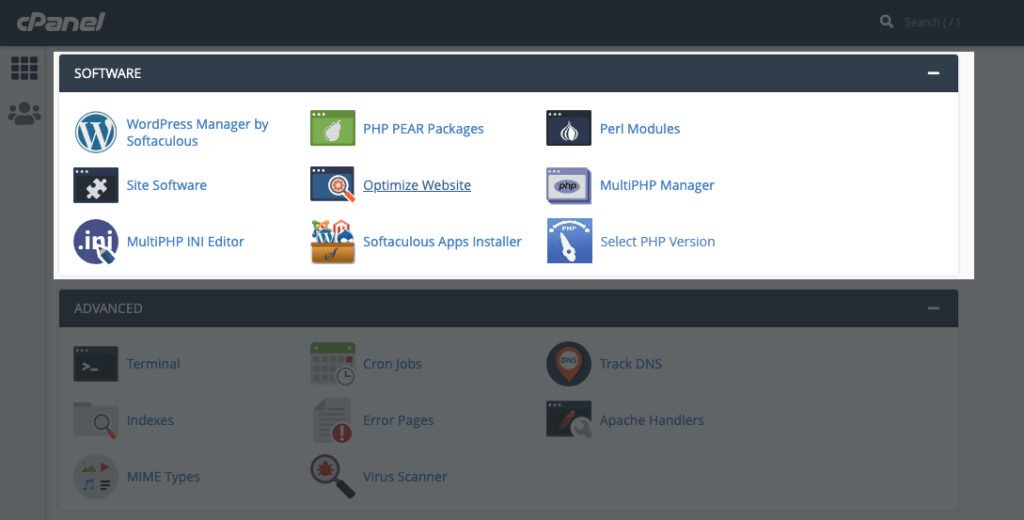Open the MIME Types link
Screen dimensions: 1024x520
tap(163, 477)
